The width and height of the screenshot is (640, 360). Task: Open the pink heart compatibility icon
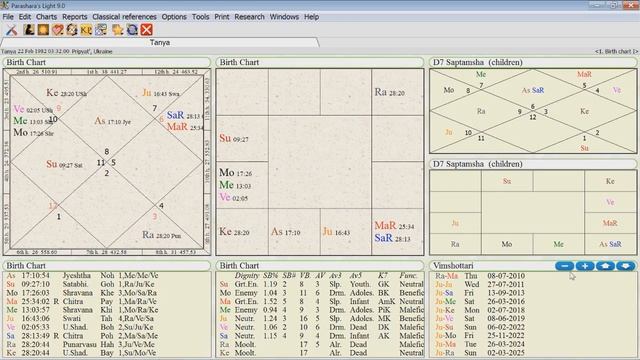click(58, 30)
